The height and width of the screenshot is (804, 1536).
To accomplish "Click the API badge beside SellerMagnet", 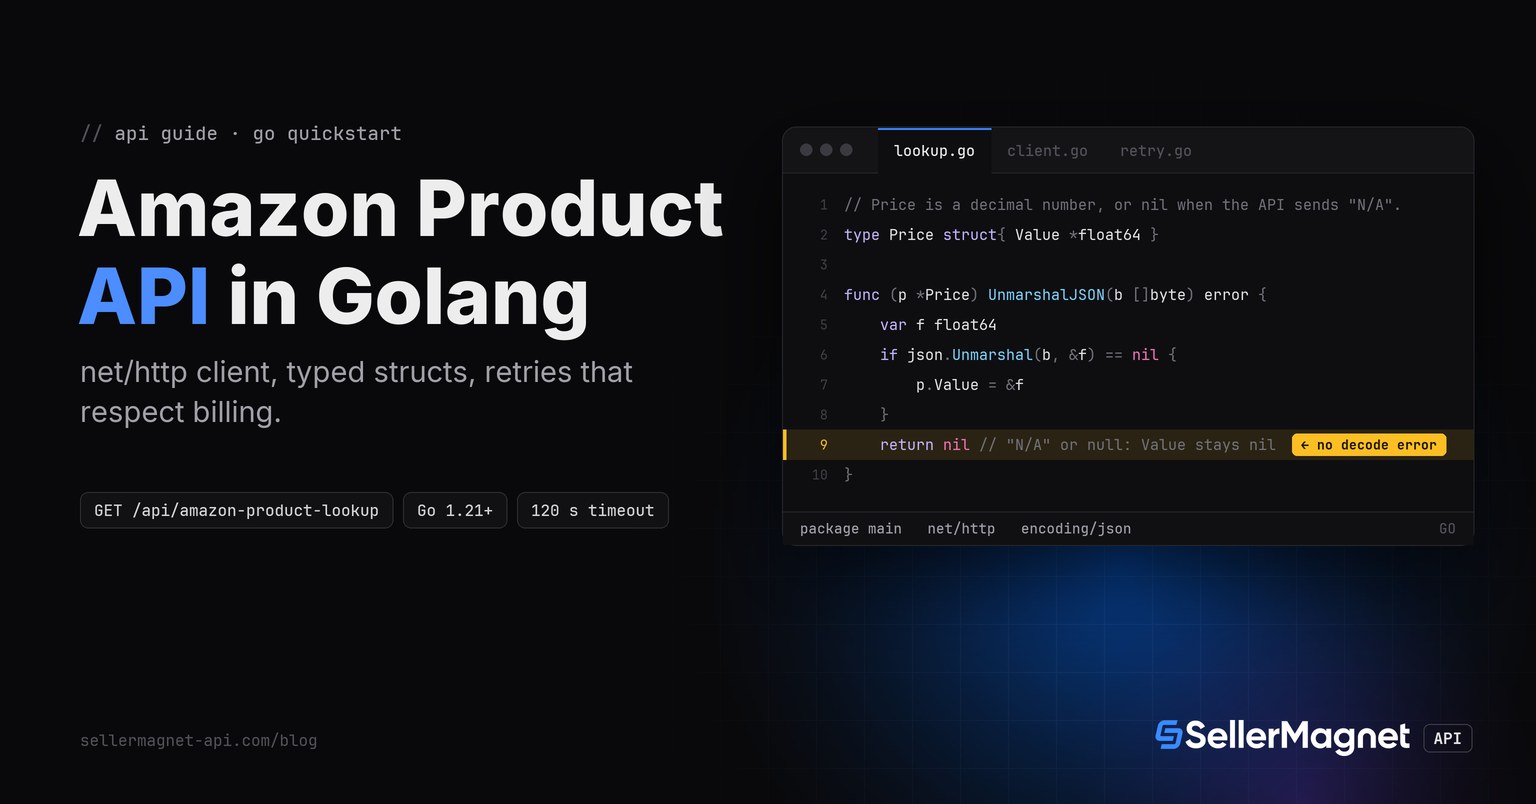I will click(x=1447, y=738).
